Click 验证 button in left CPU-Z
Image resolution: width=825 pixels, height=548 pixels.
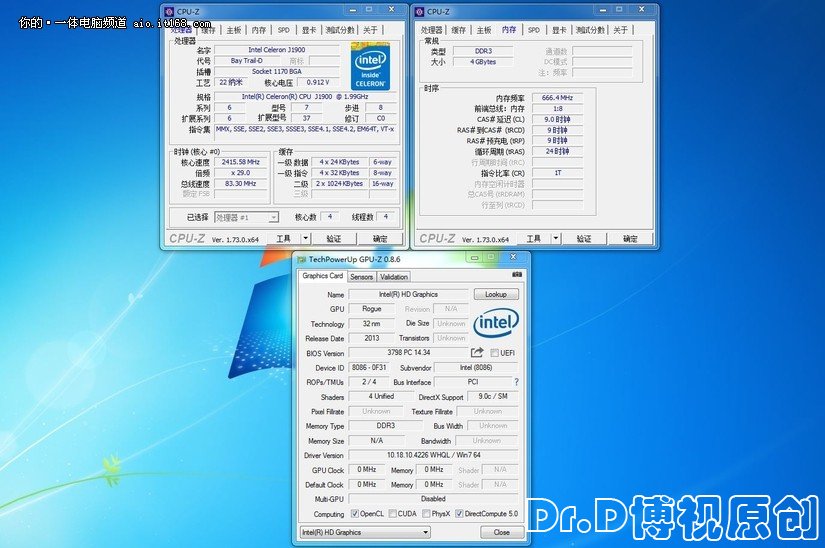(x=334, y=238)
